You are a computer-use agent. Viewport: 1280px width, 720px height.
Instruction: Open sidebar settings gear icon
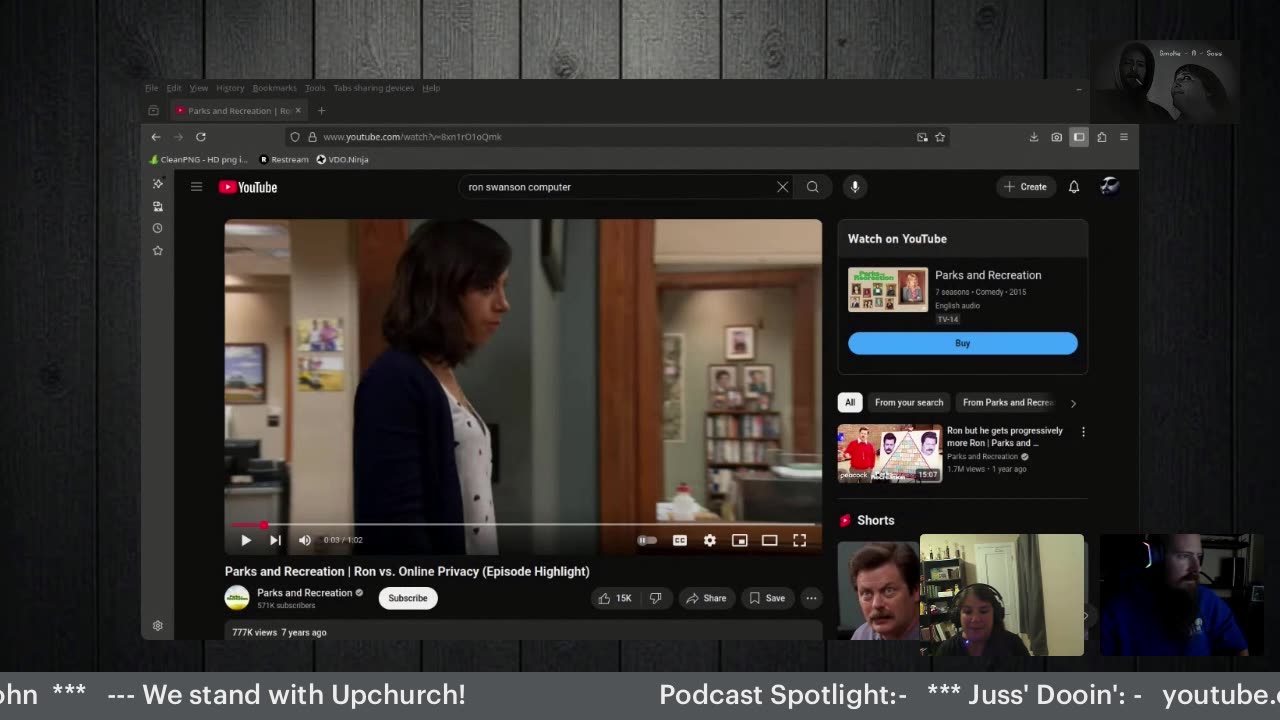tap(157, 626)
